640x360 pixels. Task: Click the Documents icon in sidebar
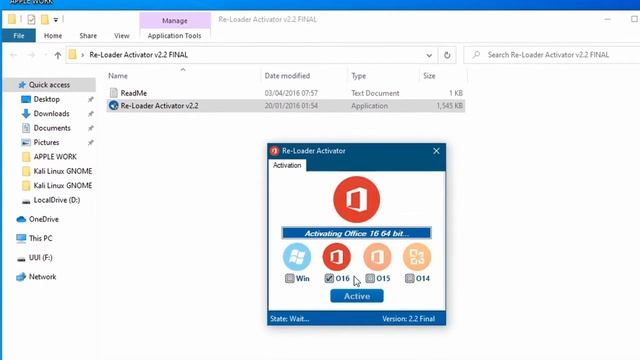click(26, 128)
